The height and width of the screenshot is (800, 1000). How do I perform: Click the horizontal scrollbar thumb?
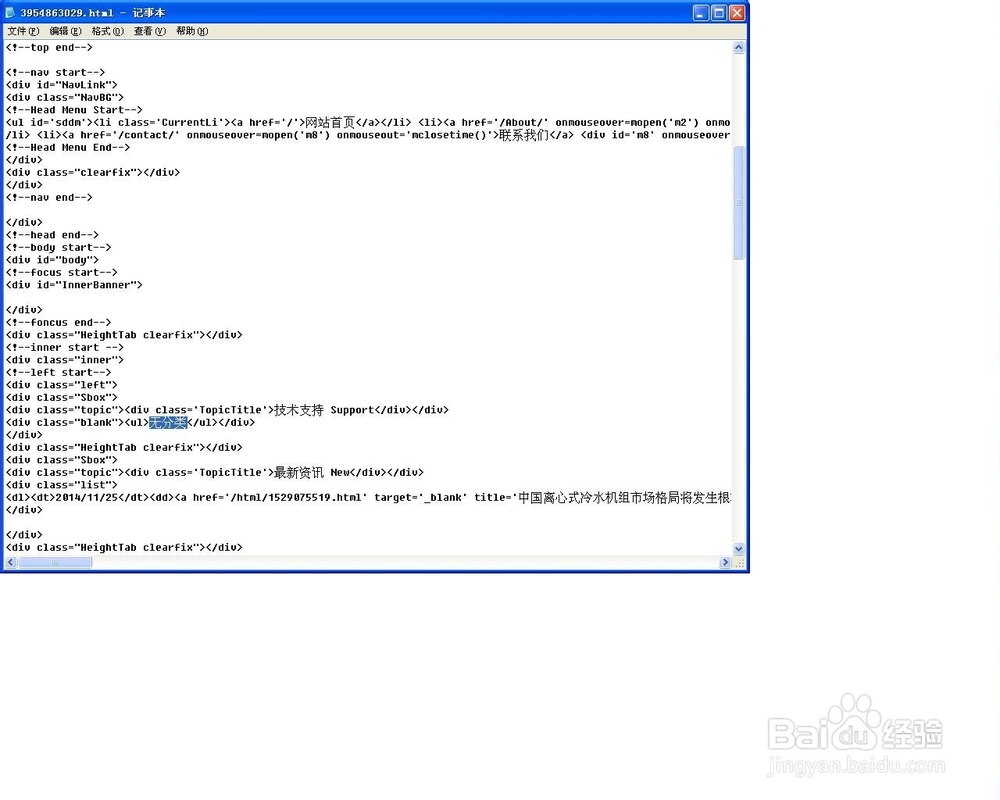pos(55,562)
